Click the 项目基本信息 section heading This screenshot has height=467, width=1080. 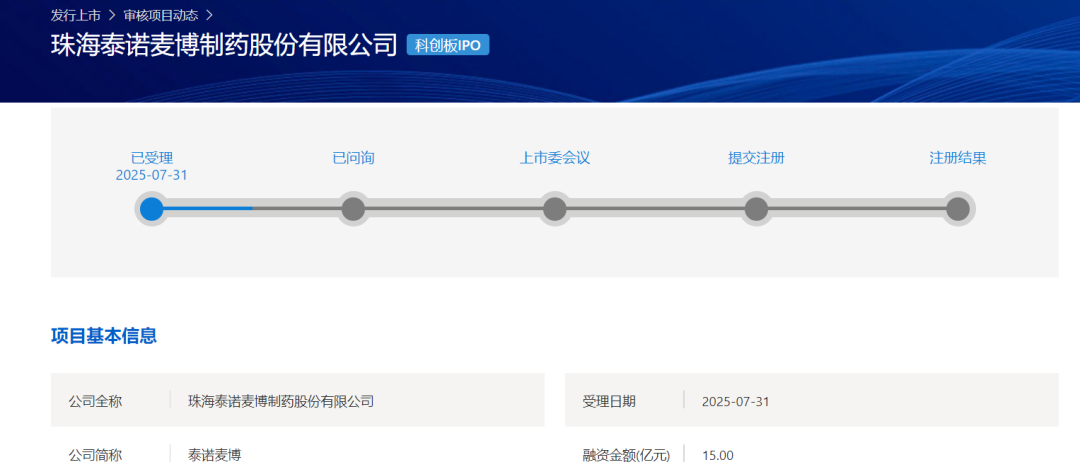pos(104,336)
